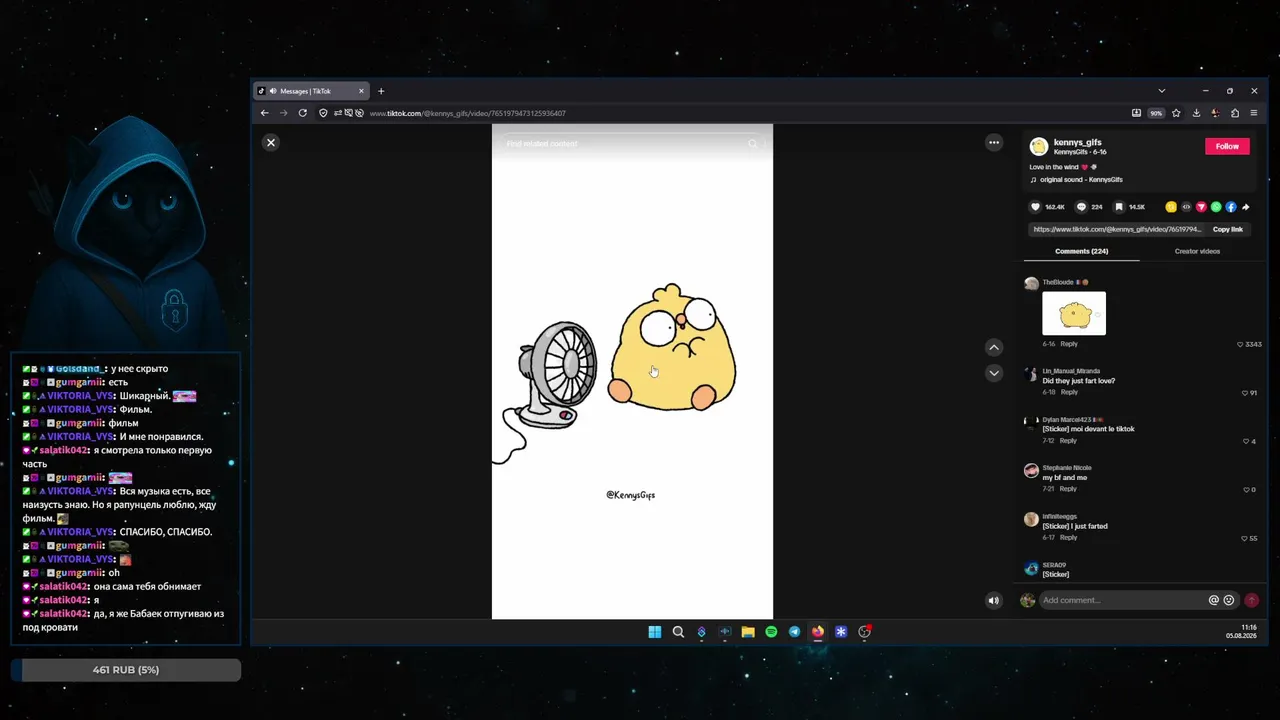This screenshot has height=720, width=1280.
Task: Open the Windows Start menu
Action: tap(655, 632)
